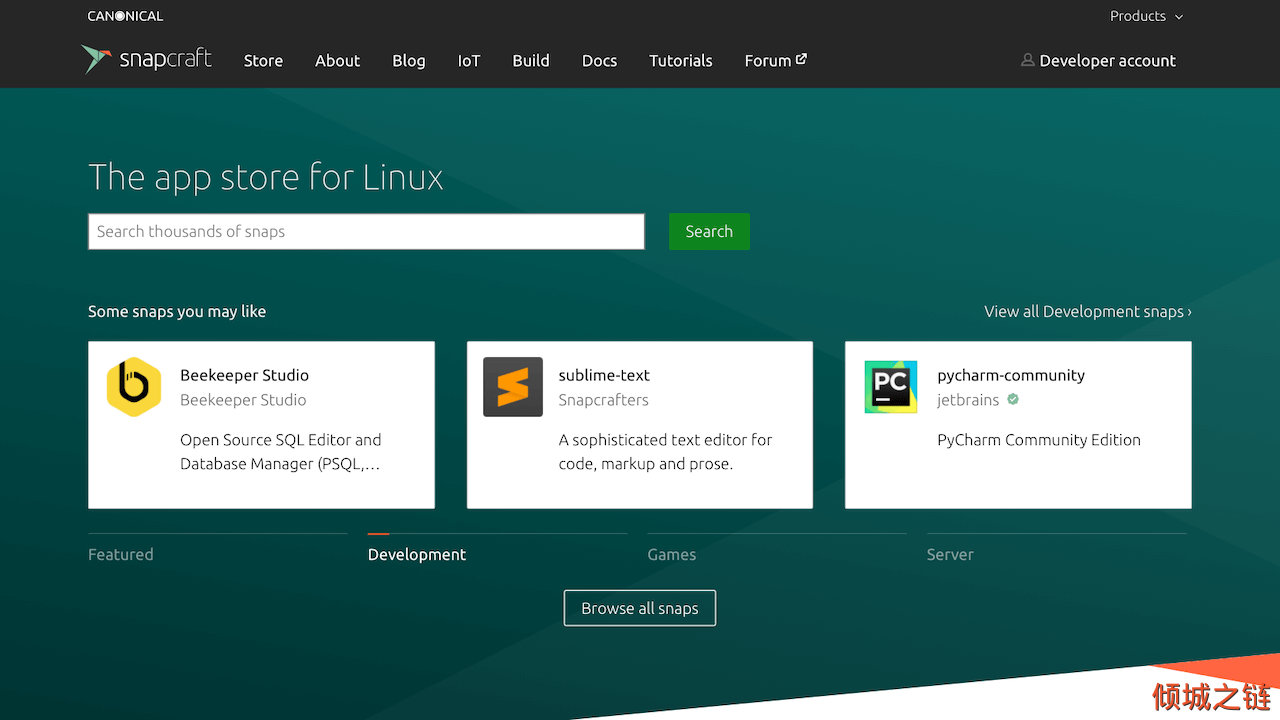Image resolution: width=1280 pixels, height=720 pixels.
Task: Click the PyCharm PC icon
Action: [891, 387]
